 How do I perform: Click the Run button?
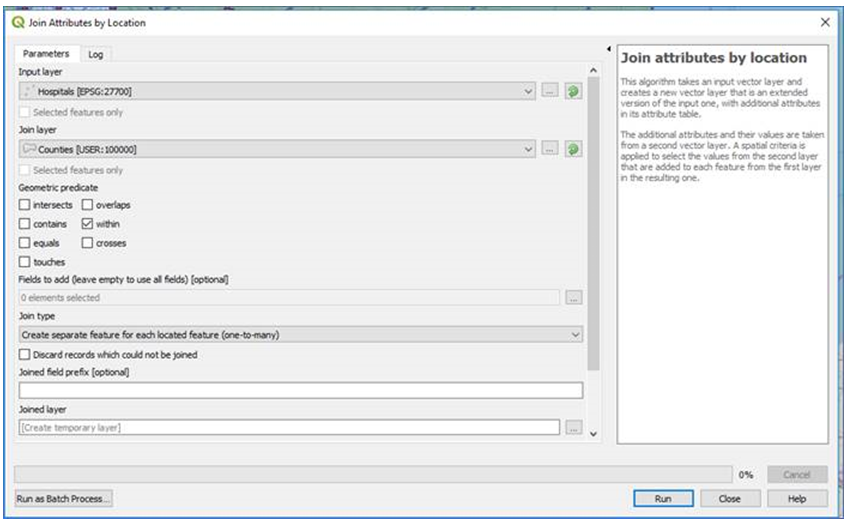(x=663, y=499)
